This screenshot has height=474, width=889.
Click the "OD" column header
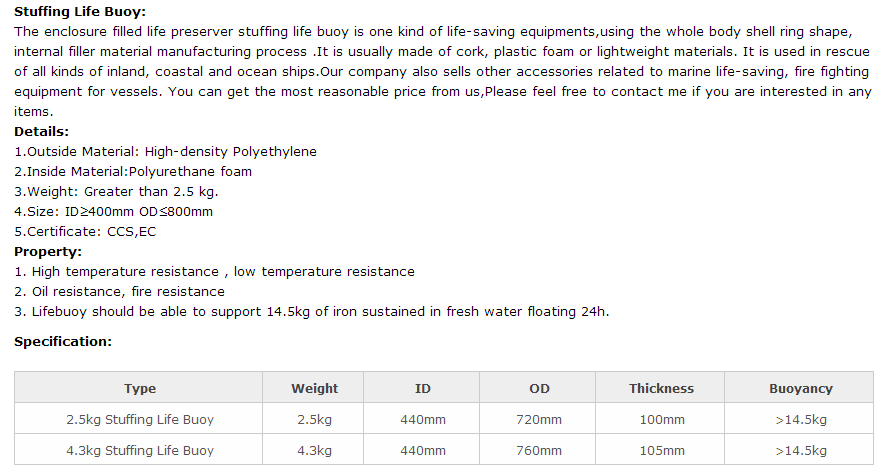539,389
